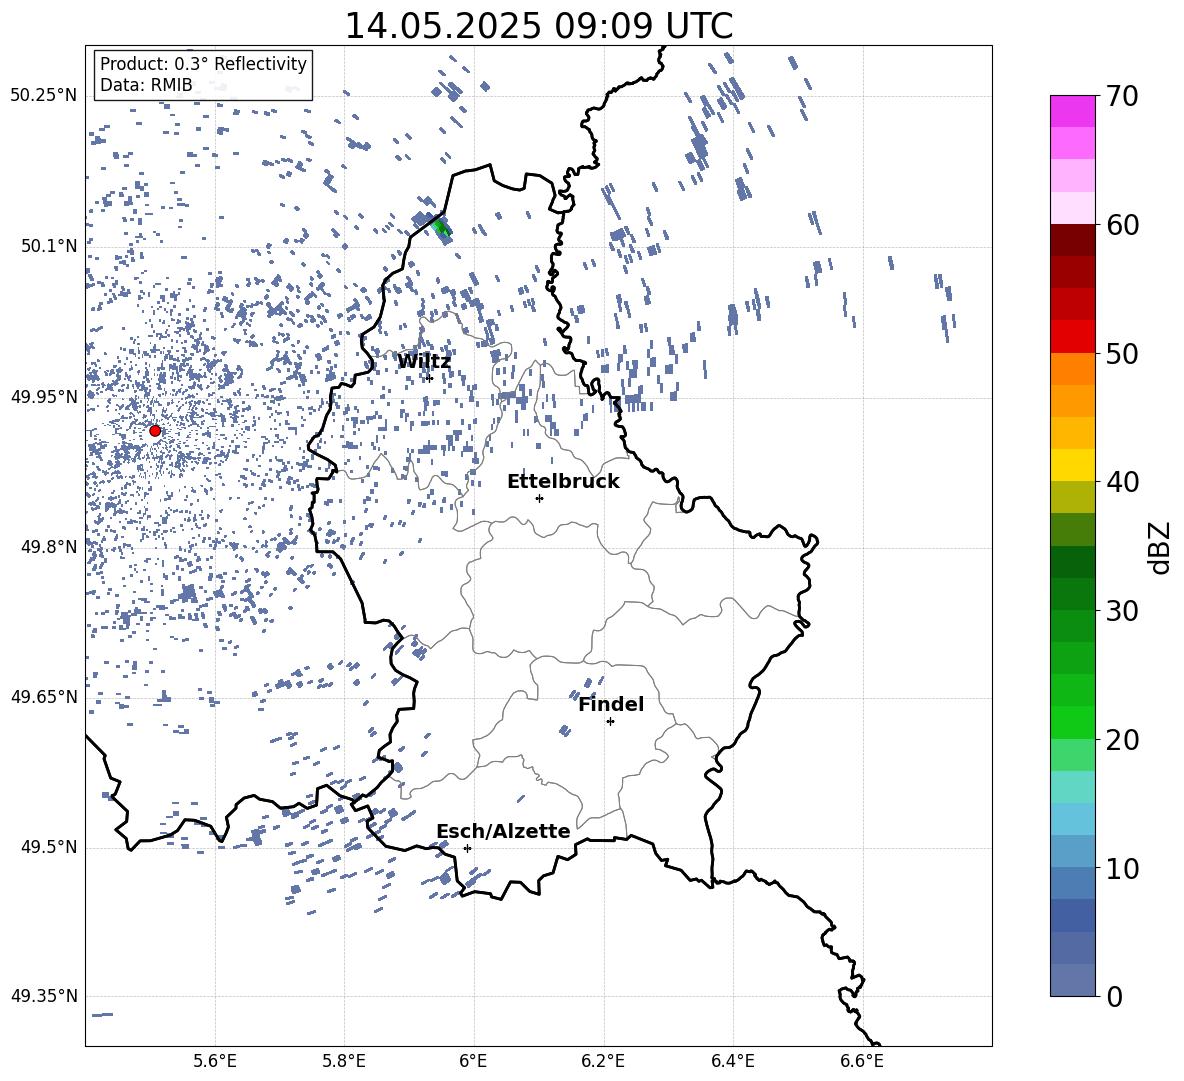The image size is (1184, 1081).
Task: Click the colorbar tick label 70
Action: [x=1122, y=97]
